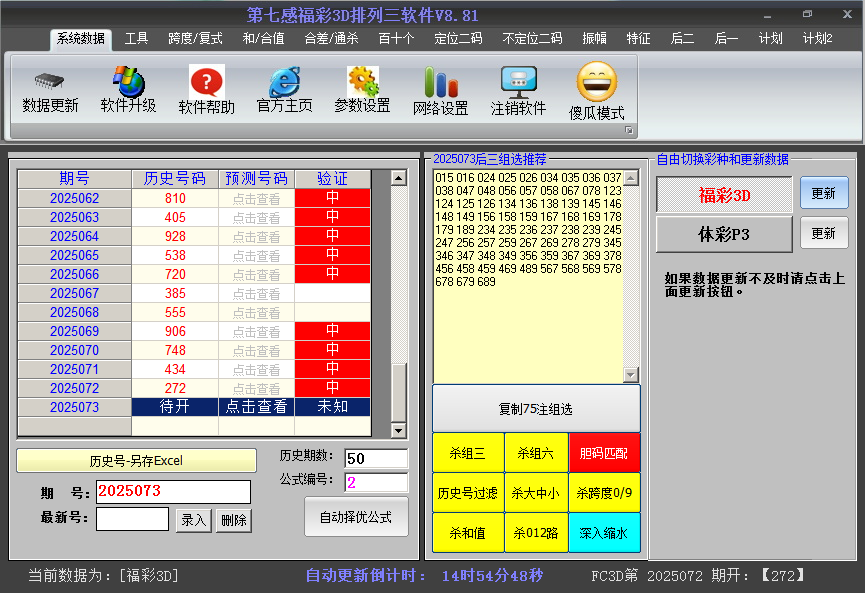Switch to 不定位二码 tab
Image resolution: width=865 pixels, height=593 pixels.
tap(532, 39)
